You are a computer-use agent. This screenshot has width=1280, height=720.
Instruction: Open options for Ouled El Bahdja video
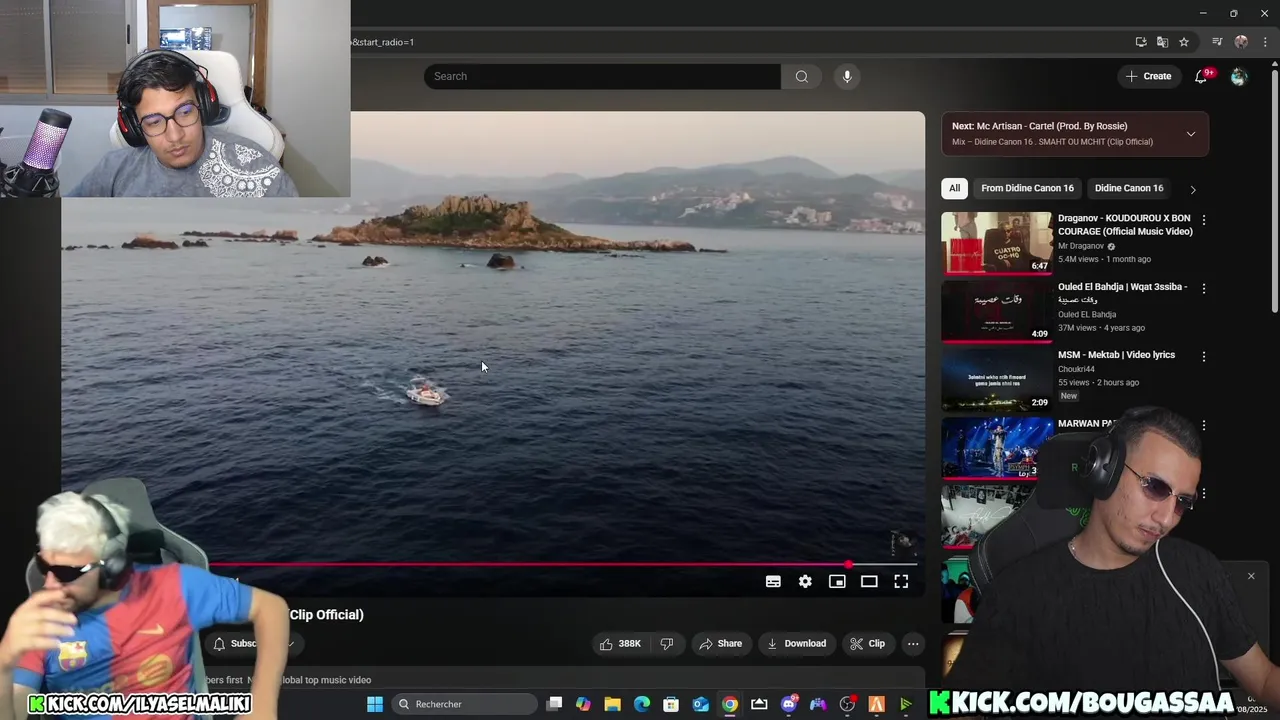pos(1204,289)
